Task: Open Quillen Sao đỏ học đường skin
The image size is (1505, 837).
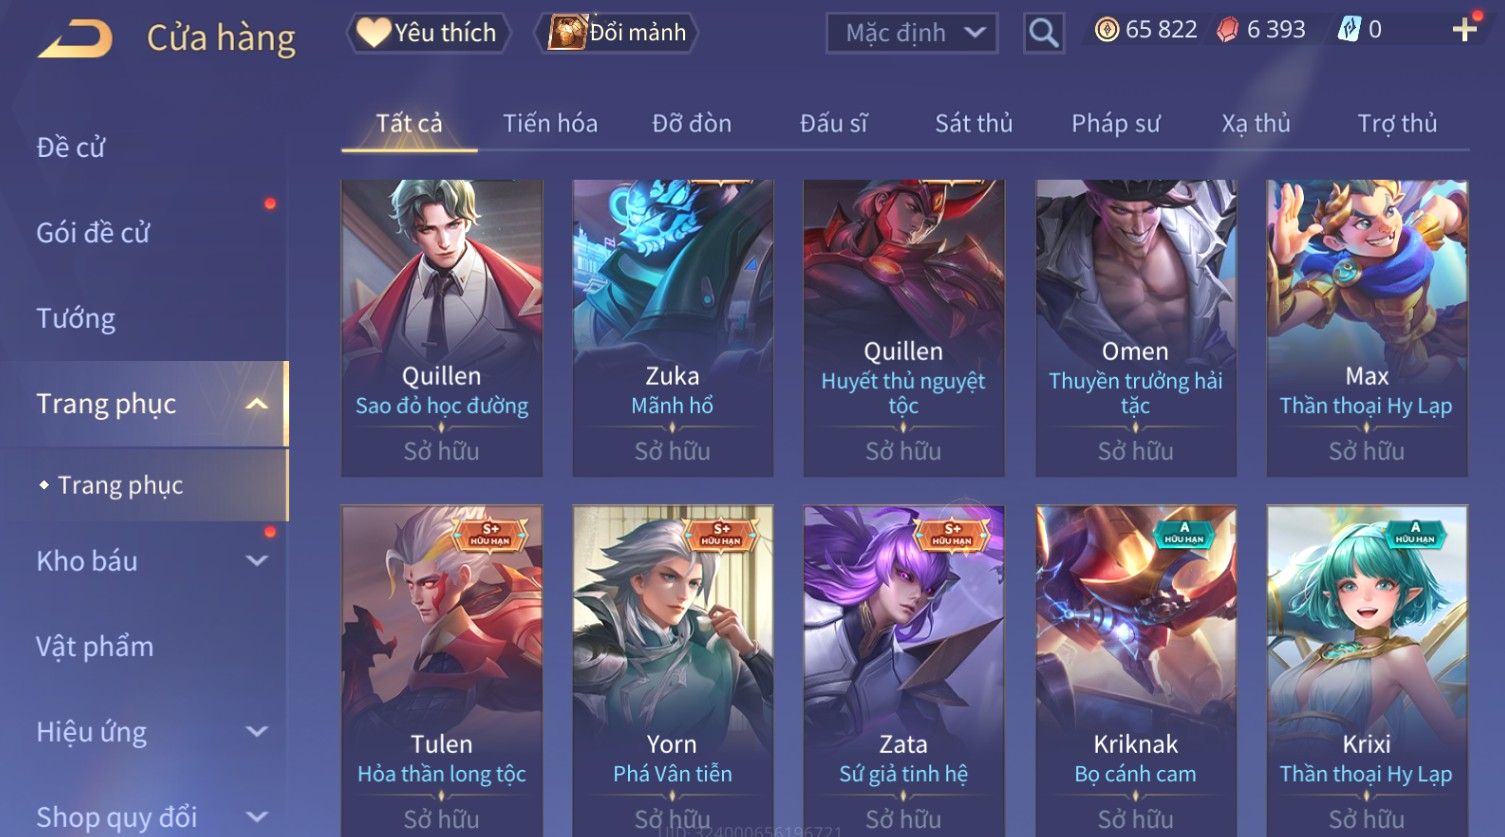Action: [x=442, y=328]
